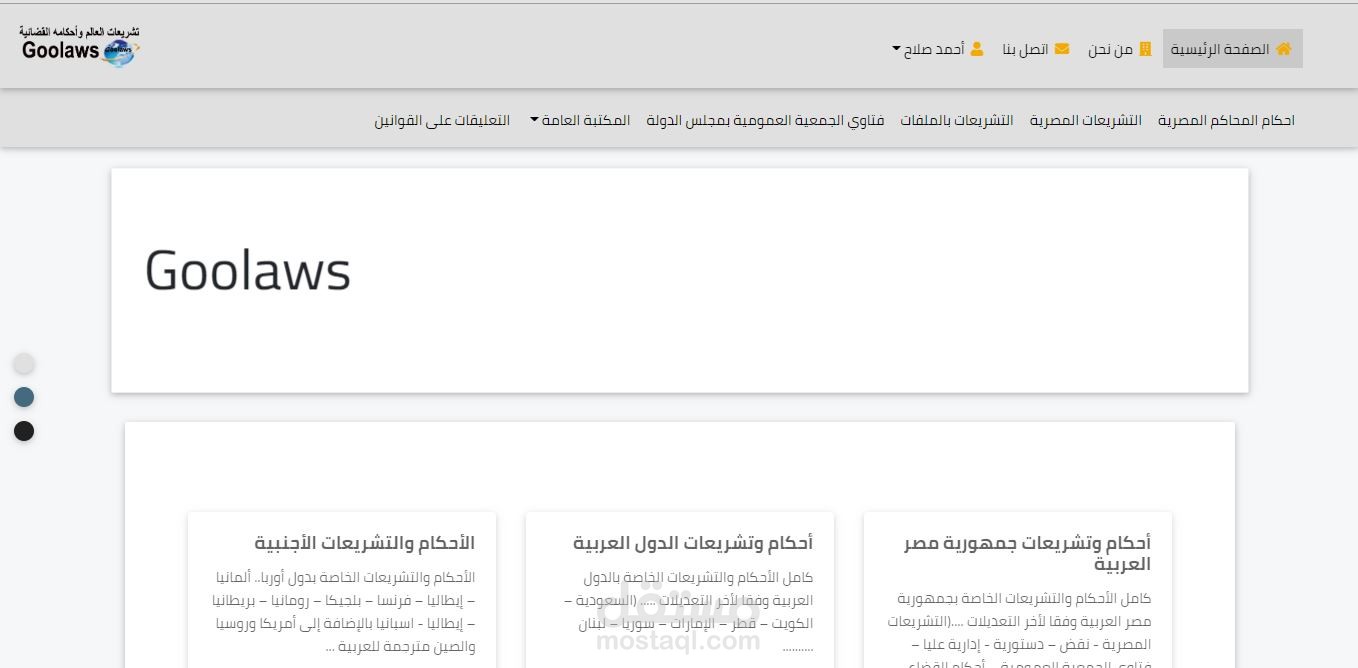Expand the المكتبة العامة dropdown arrow
The height and width of the screenshot is (668, 1358).
[534, 121]
